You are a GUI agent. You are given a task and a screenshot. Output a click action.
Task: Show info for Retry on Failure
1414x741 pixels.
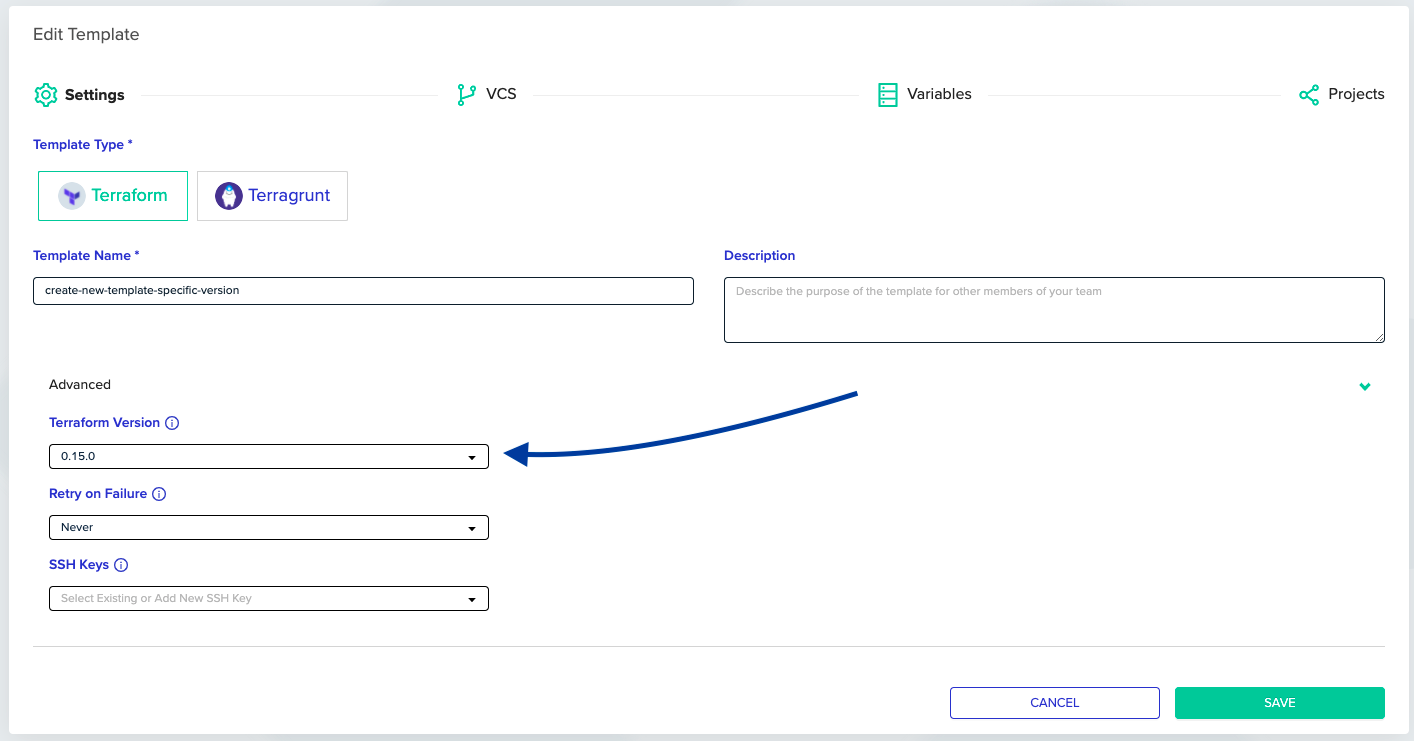(x=159, y=494)
